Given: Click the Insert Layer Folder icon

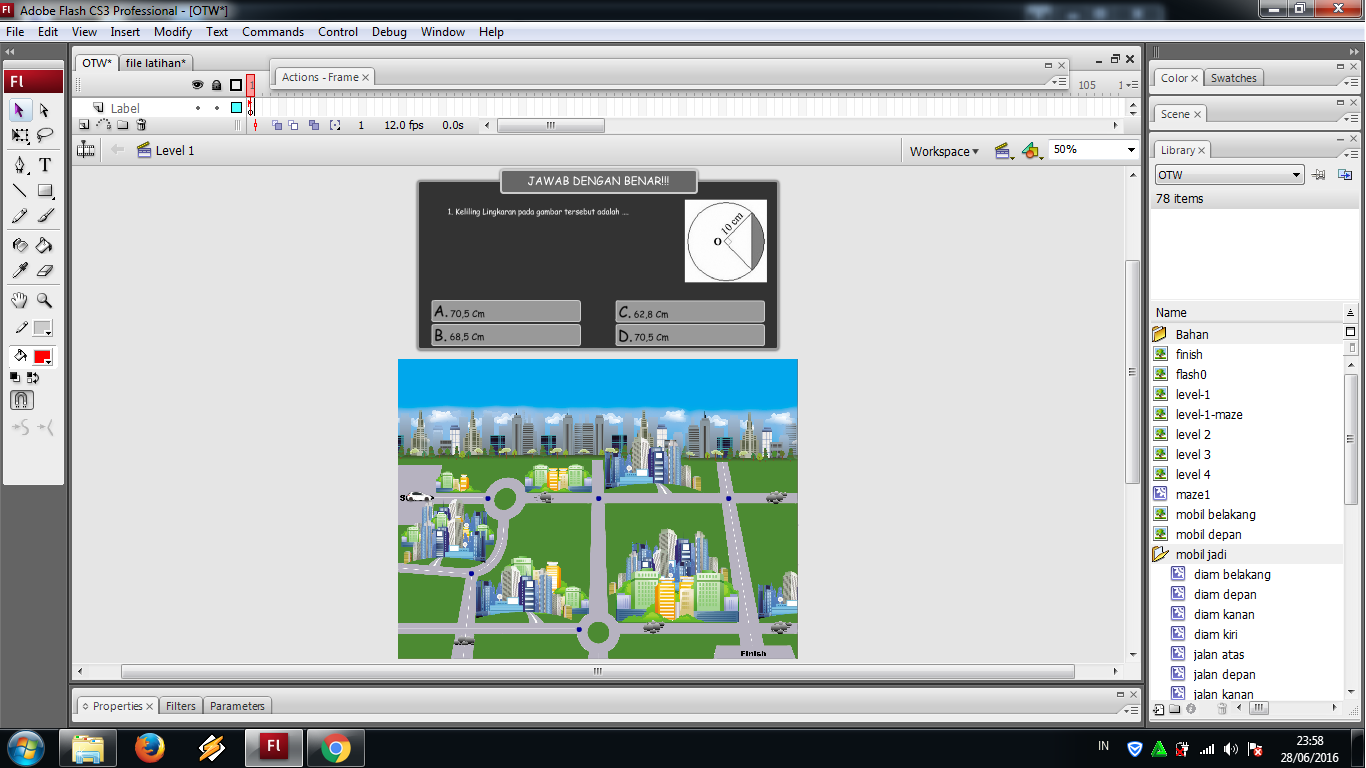Looking at the screenshot, I should [x=123, y=125].
